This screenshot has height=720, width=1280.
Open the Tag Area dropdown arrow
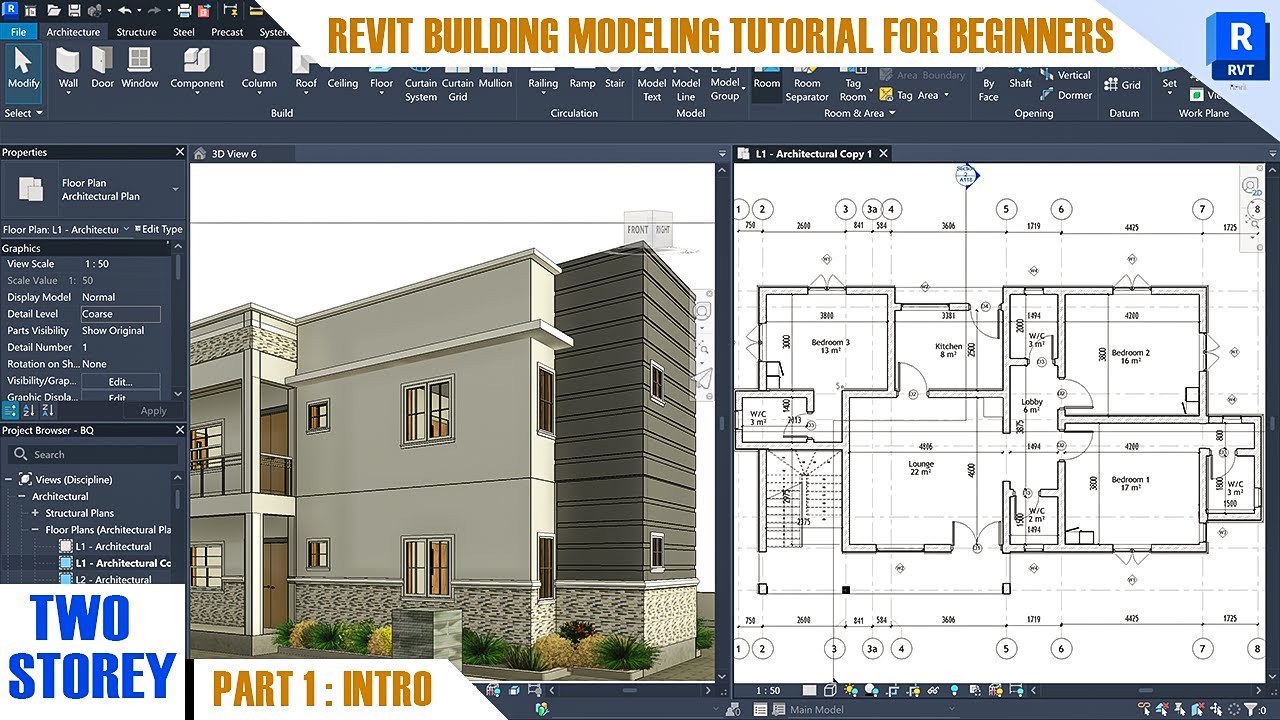[946, 95]
